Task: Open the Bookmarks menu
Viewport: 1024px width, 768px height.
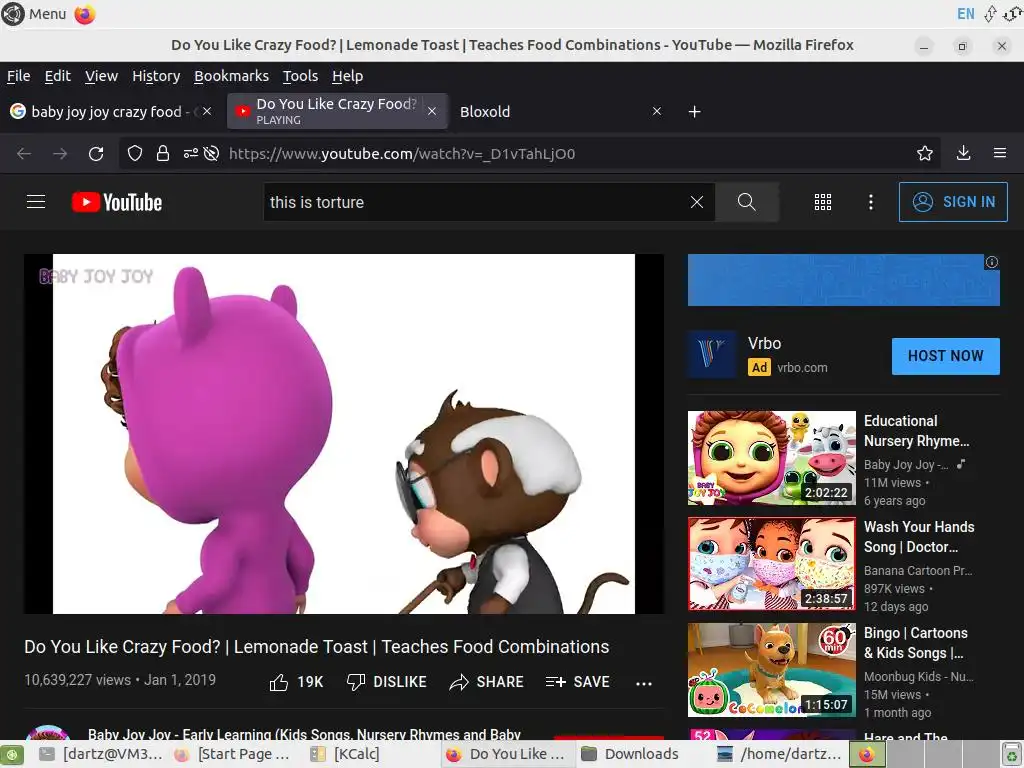Action: tap(231, 76)
